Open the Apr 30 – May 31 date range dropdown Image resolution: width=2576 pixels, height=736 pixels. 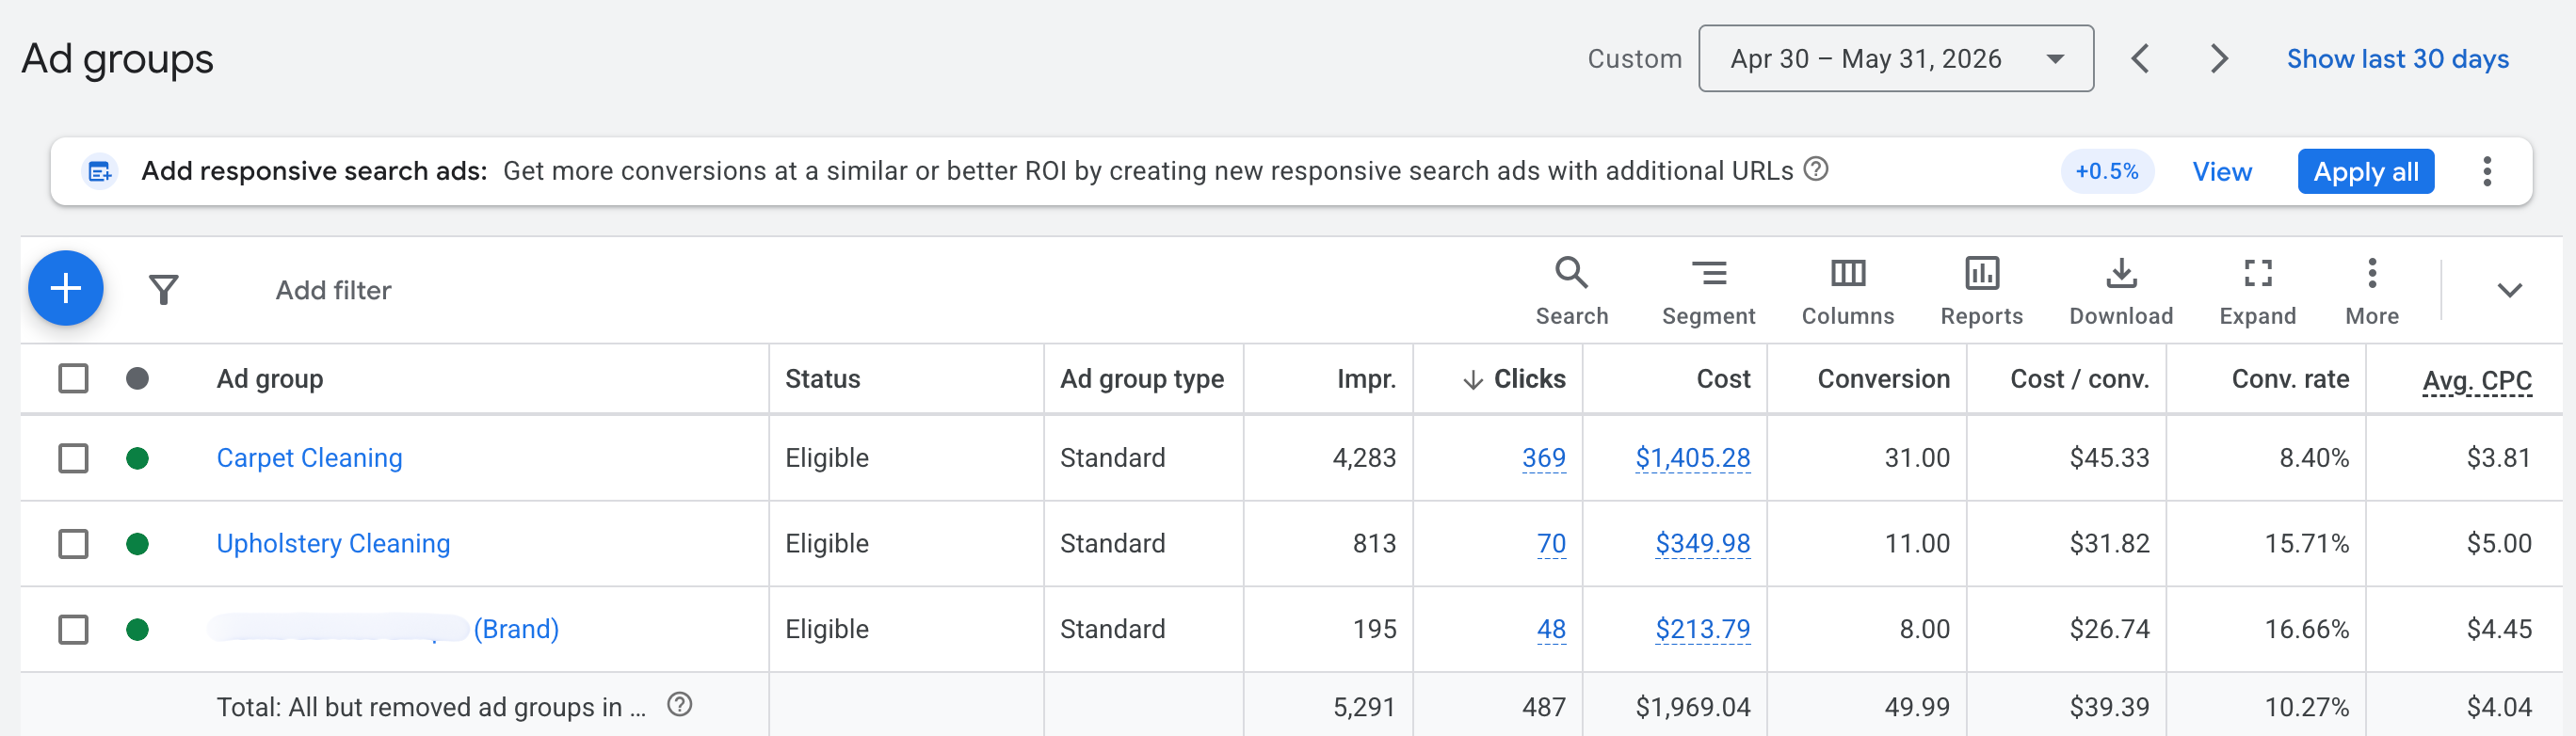(x=1895, y=59)
